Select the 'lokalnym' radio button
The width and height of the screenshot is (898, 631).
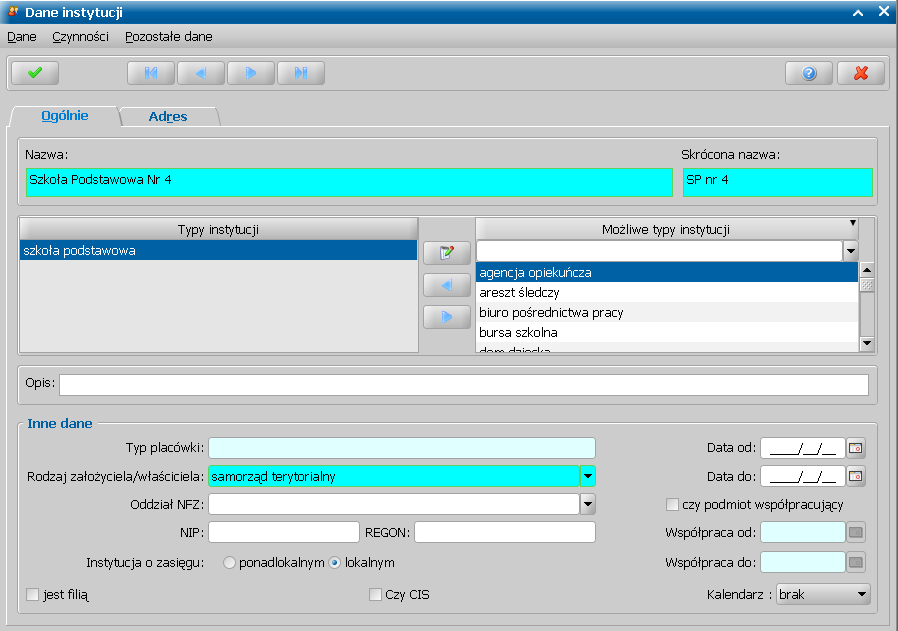[x=334, y=563]
